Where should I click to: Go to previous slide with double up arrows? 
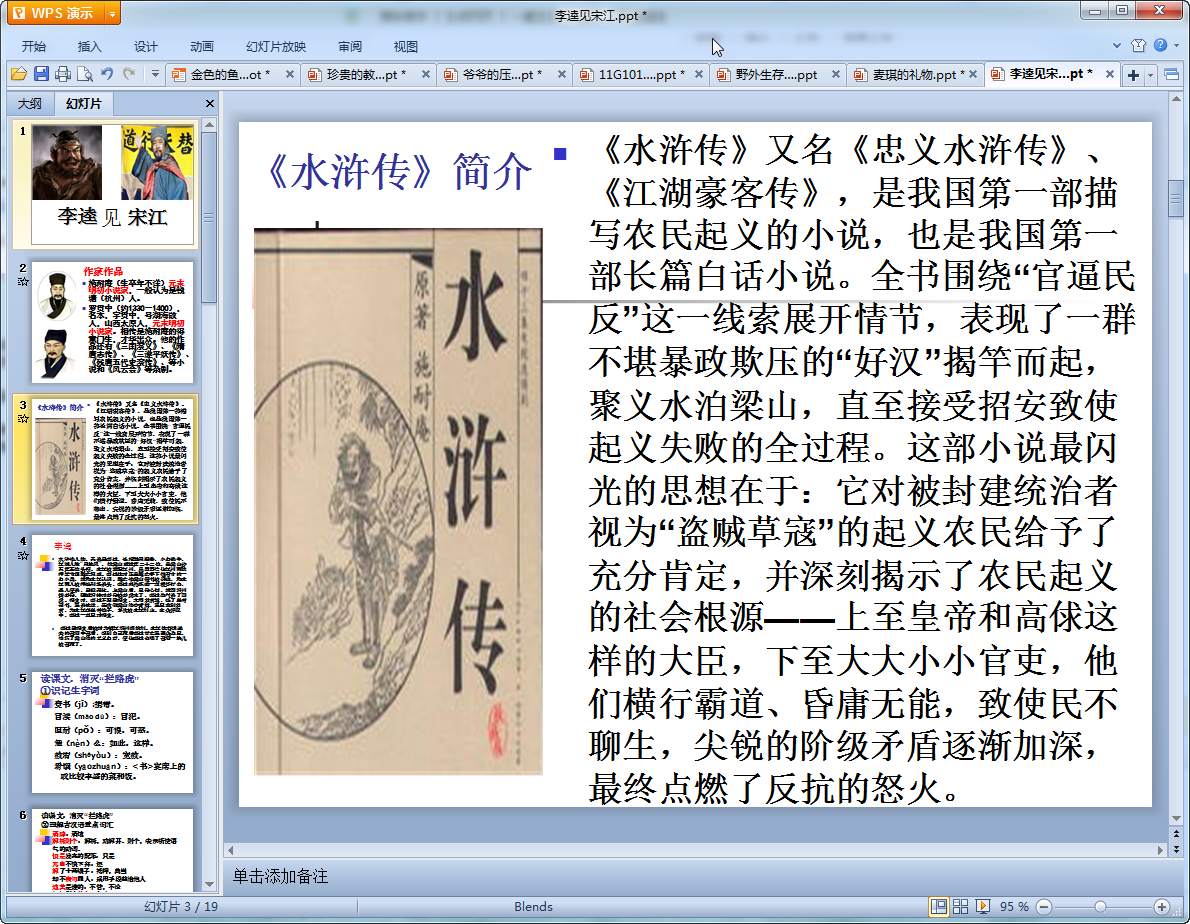coord(1176,834)
